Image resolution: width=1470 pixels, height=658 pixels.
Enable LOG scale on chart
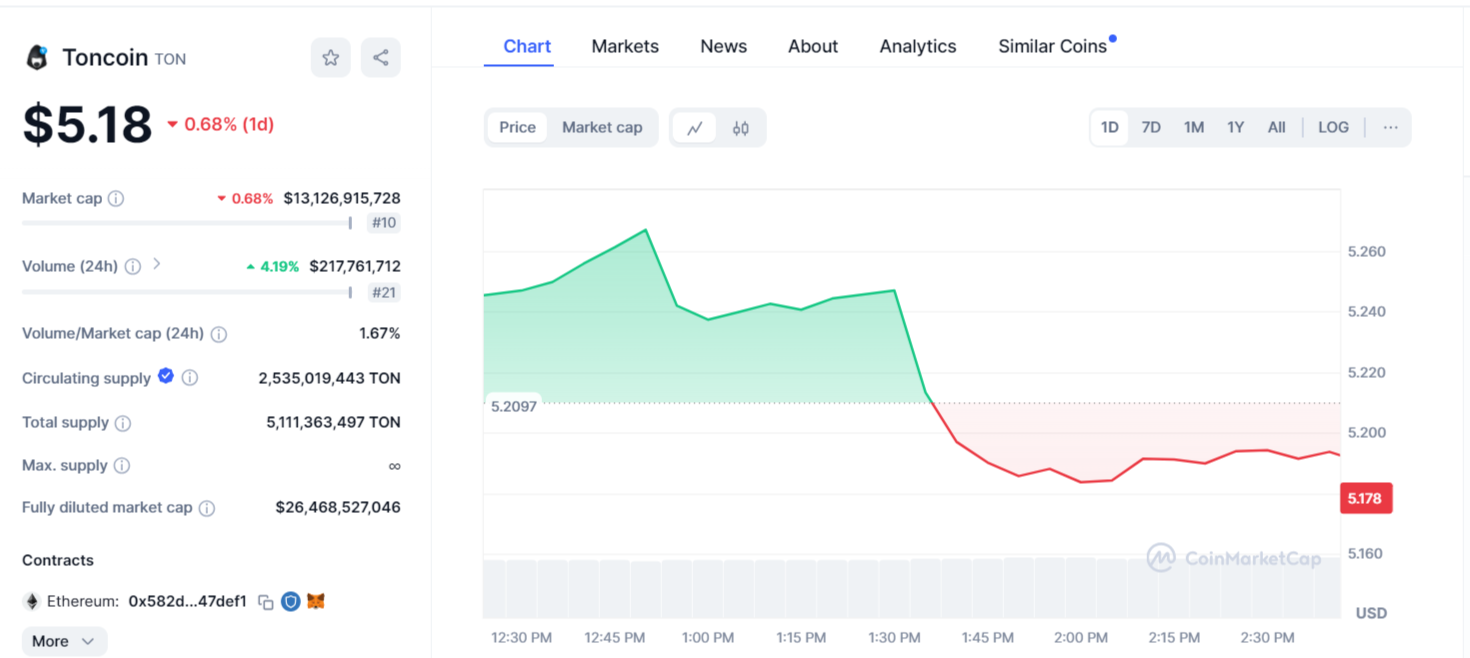click(x=1333, y=128)
